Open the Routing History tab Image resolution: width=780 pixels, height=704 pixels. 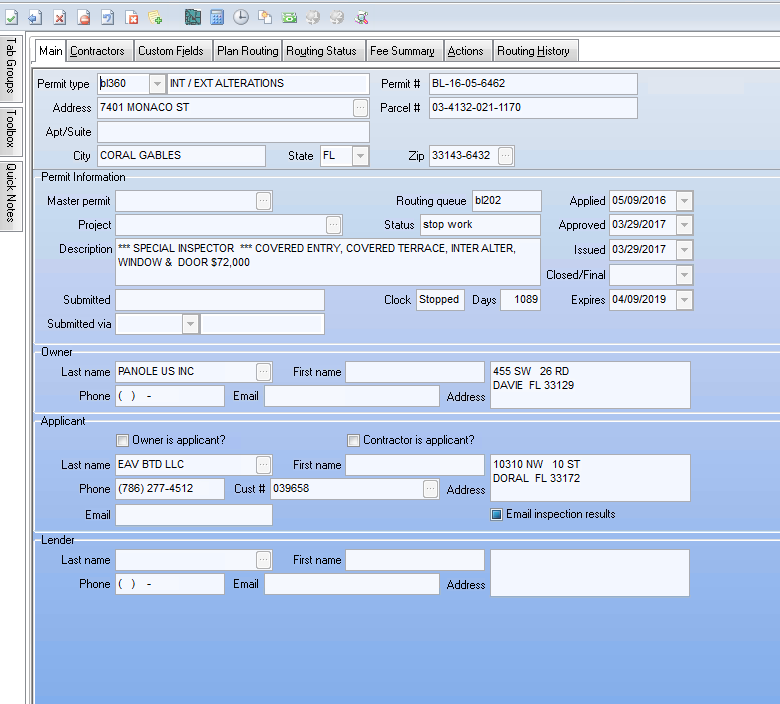click(533, 51)
